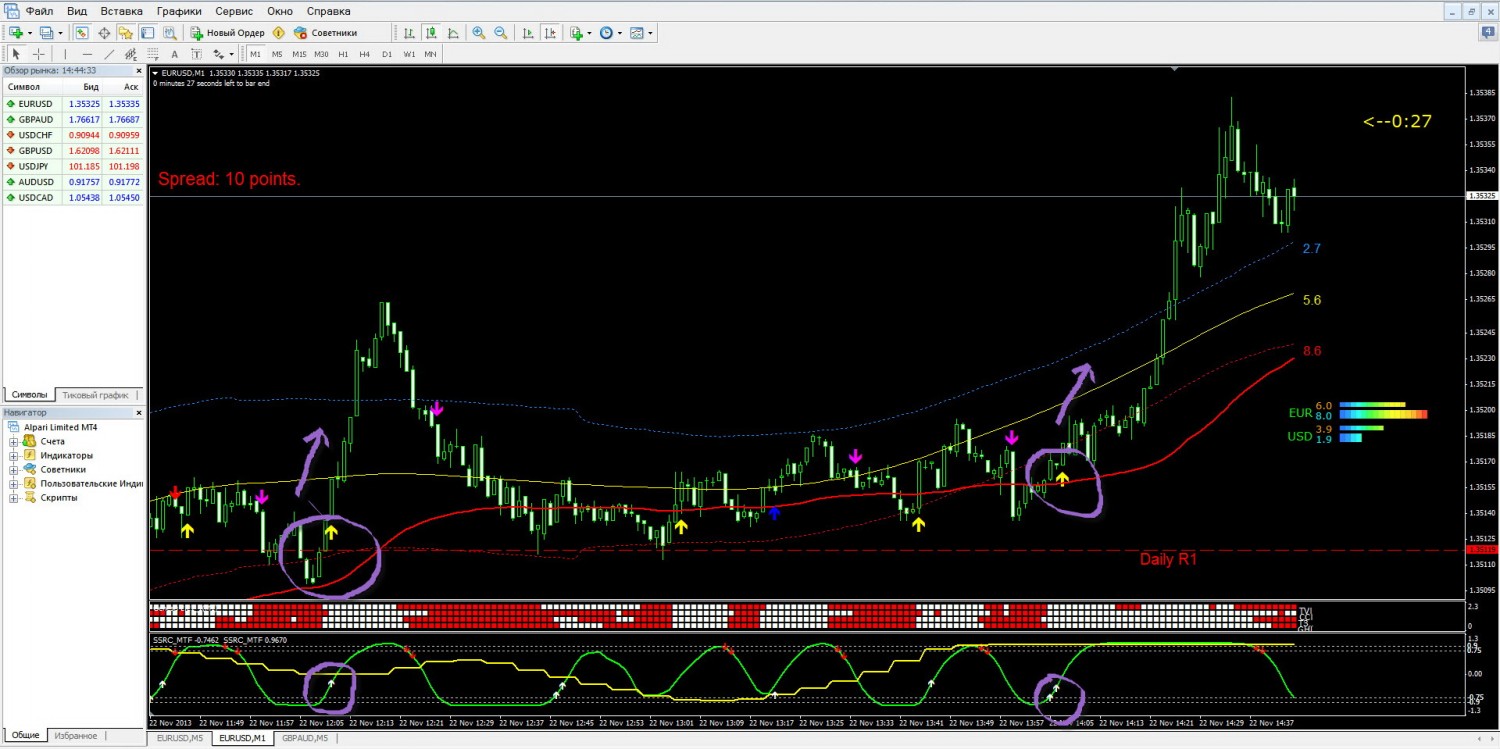Open dropdown arrow beside New Chart icon
The image size is (1500, 749).
click(29, 33)
